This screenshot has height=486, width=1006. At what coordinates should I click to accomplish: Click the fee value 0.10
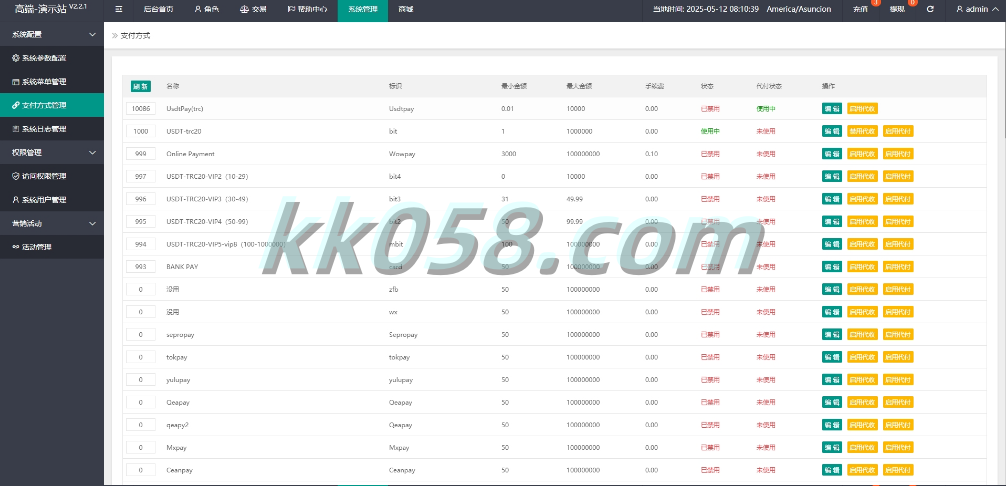pos(651,154)
